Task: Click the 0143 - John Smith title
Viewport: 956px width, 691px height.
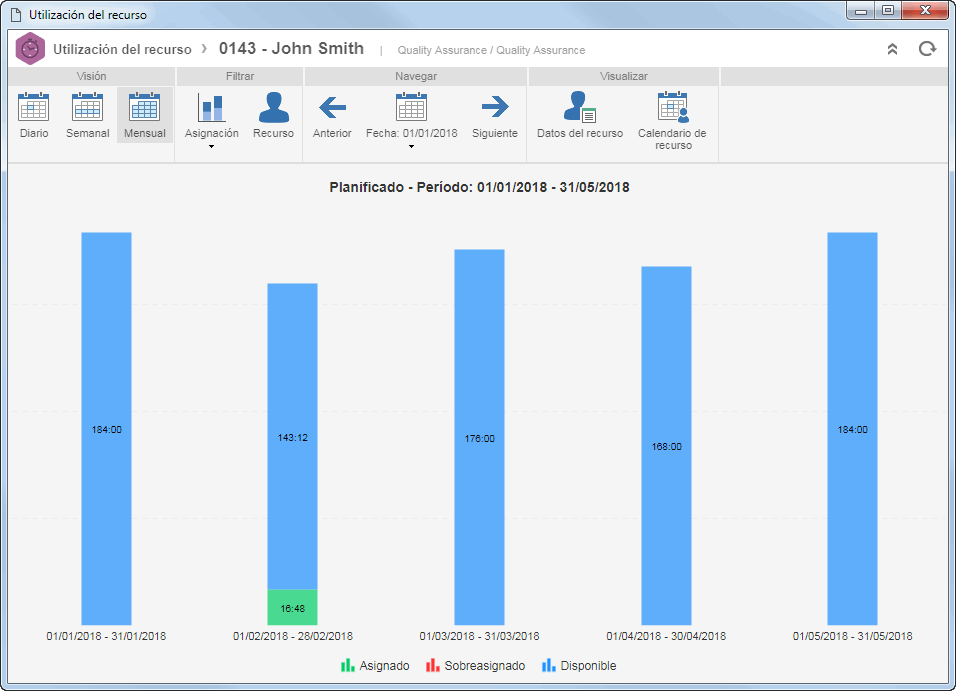Action: [291, 49]
